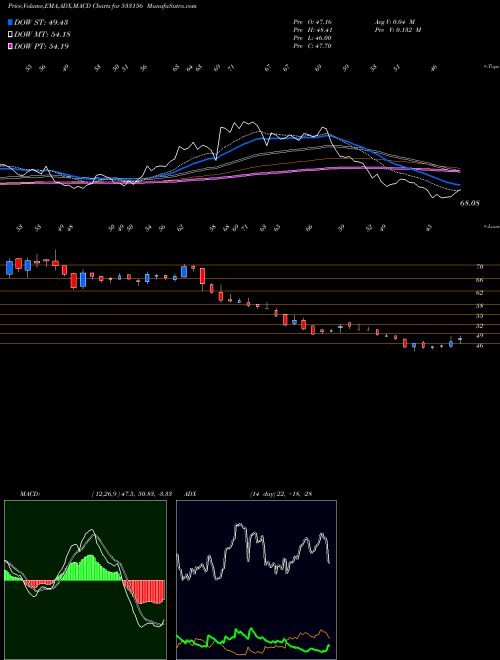Select the 'DOW ST: 49.43' legend text
Screen dimensions: 500x660
41,22
